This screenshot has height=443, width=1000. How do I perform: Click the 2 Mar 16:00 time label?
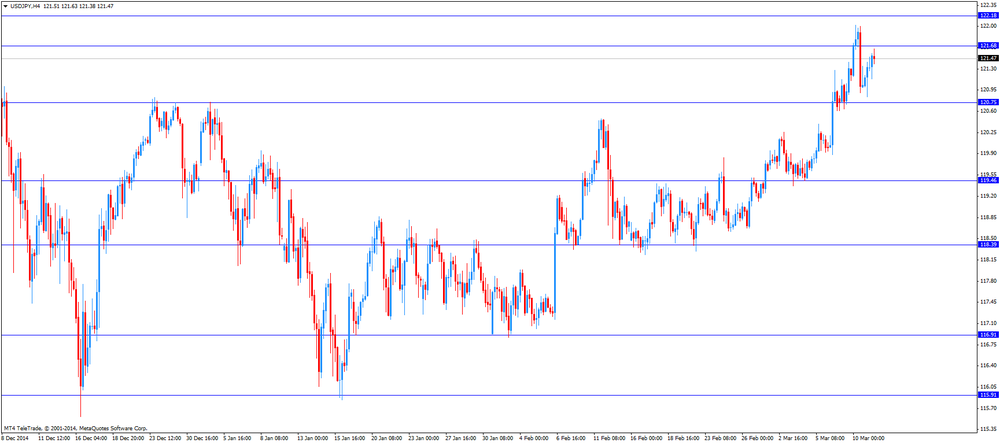coord(793,439)
